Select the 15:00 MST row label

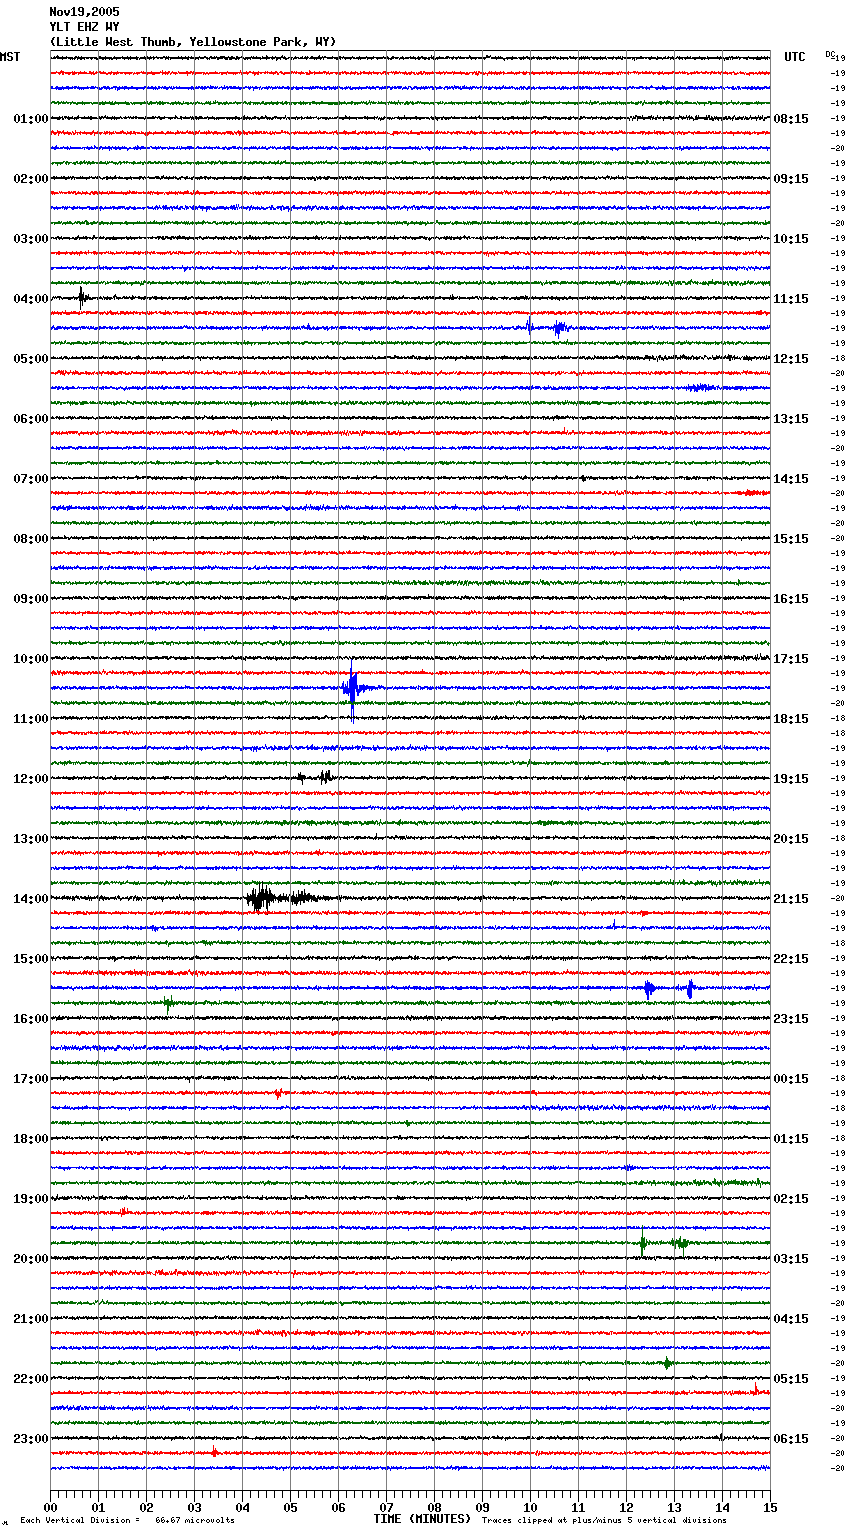click(x=30, y=959)
